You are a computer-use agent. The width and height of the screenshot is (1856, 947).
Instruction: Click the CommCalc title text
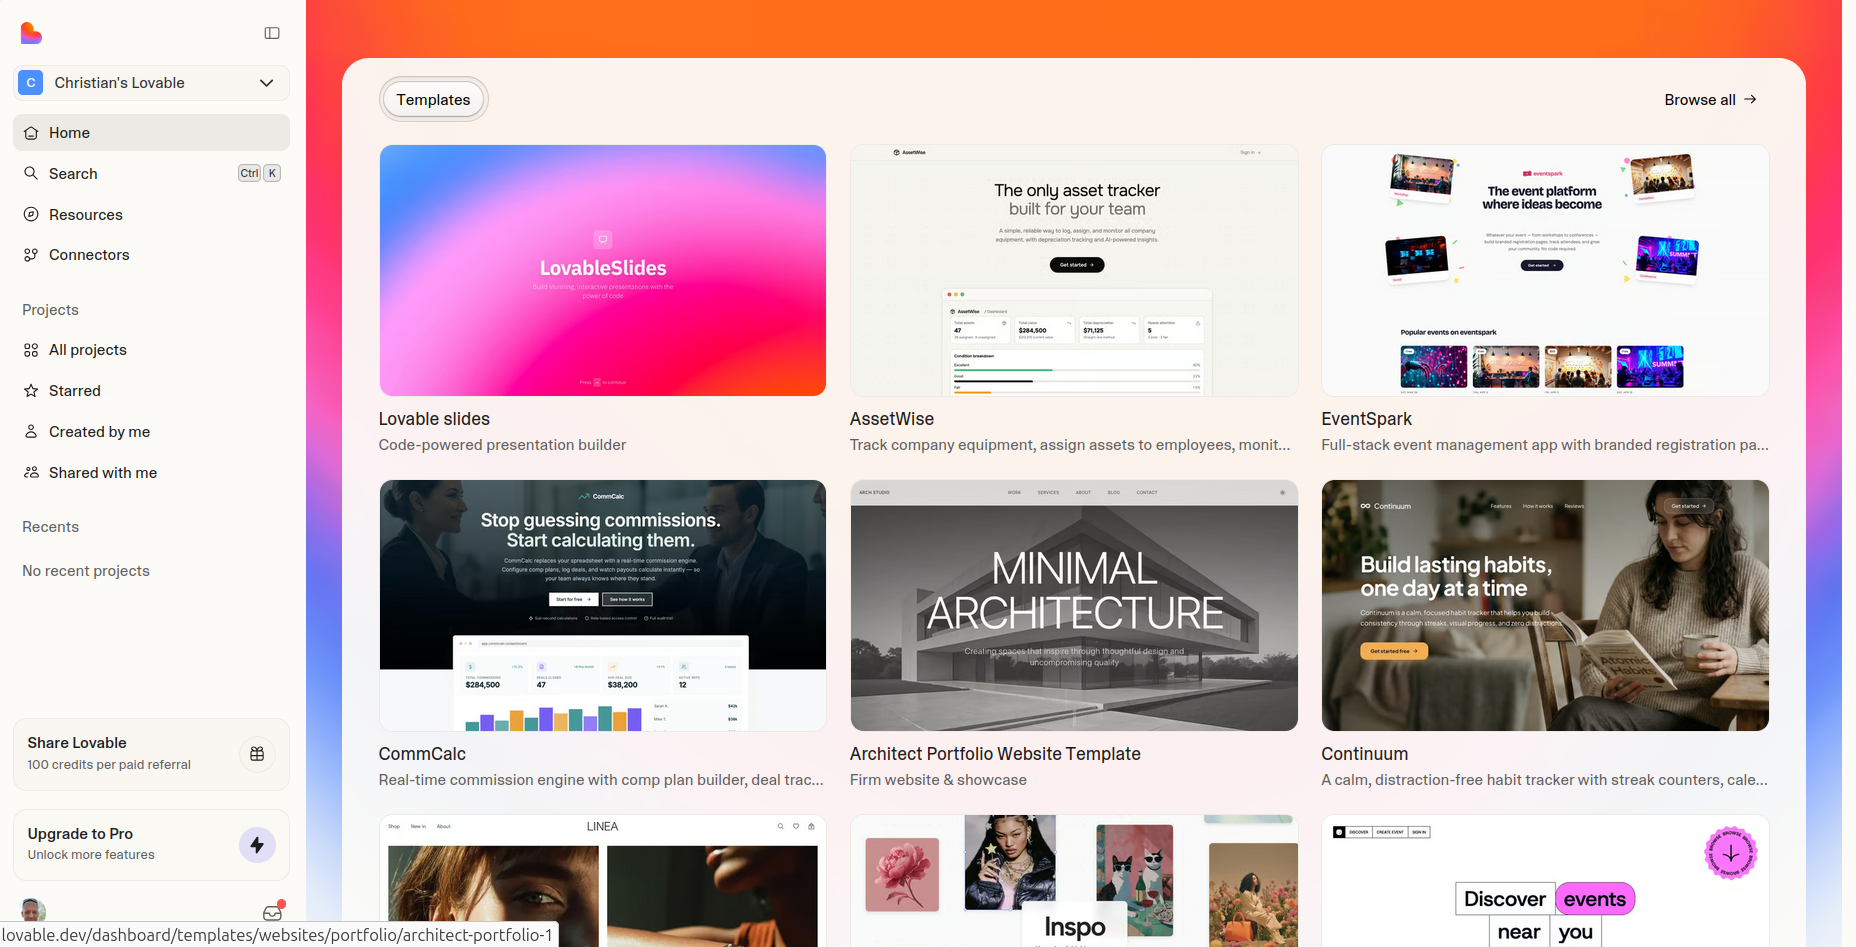coord(422,754)
